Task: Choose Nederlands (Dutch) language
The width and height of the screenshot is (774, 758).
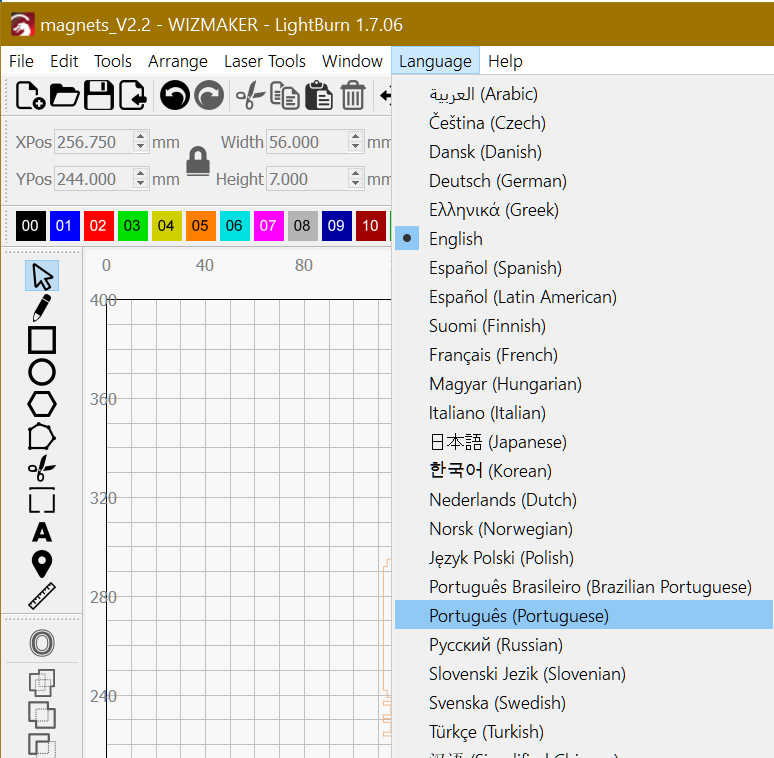Action: 583,500
